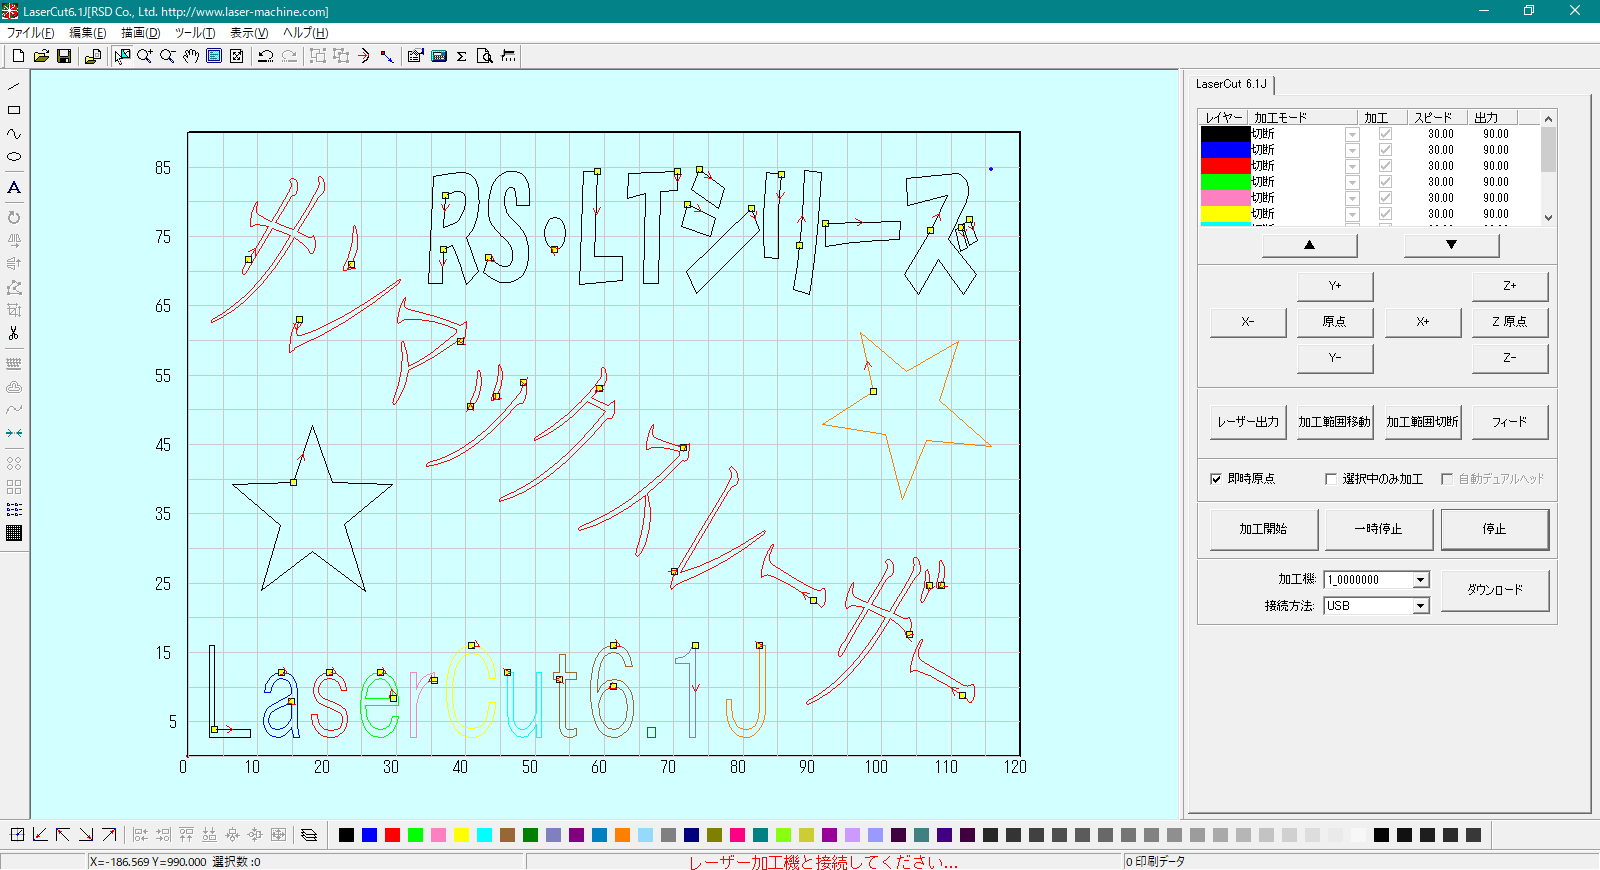The image size is (1600, 870).
Task: Select the line drawing tool
Action: (14, 86)
